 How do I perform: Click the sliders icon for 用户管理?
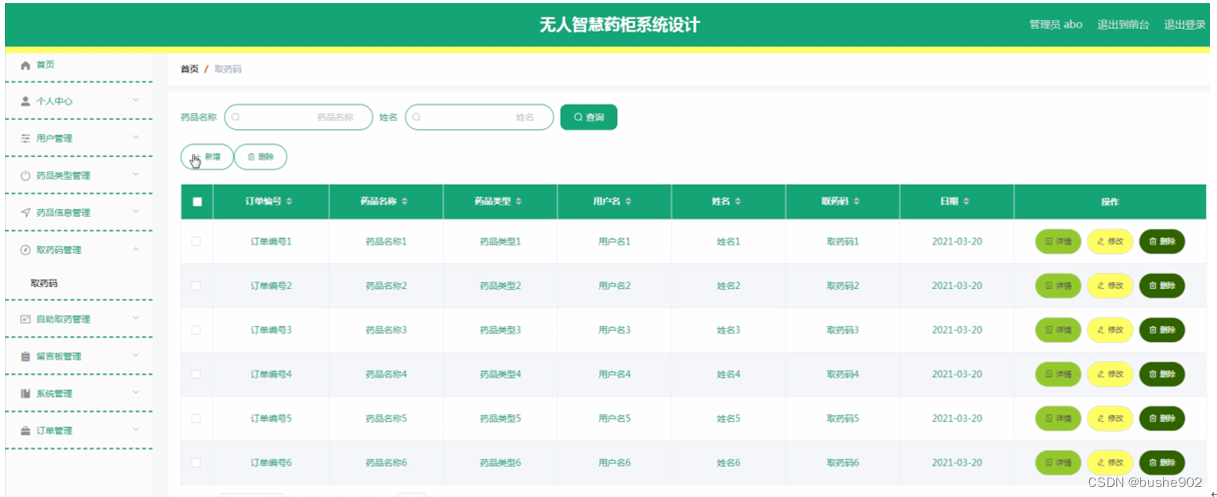(26, 138)
